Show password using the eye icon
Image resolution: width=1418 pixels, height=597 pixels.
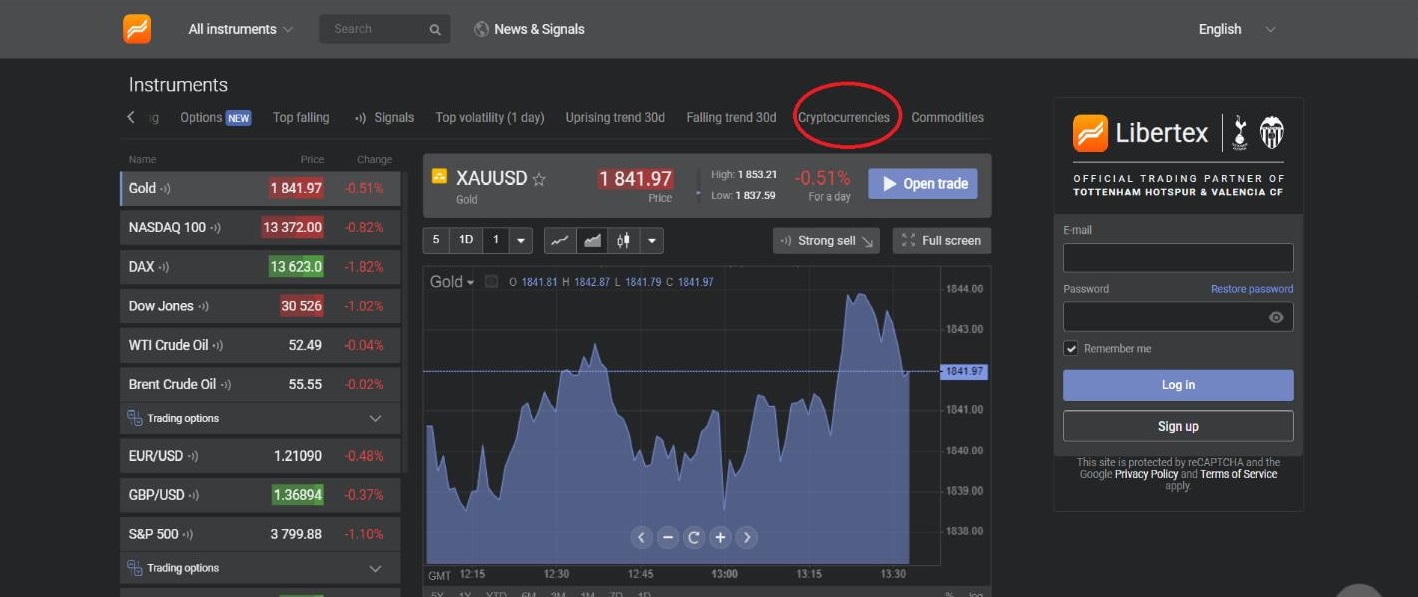click(x=1276, y=317)
